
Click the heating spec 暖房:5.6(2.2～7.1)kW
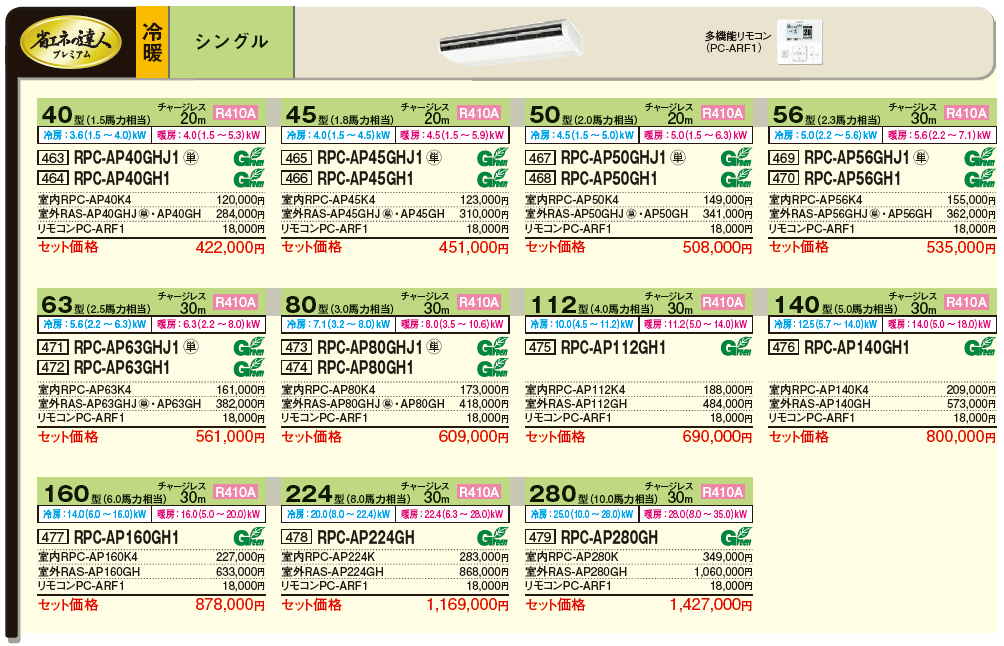click(939, 135)
